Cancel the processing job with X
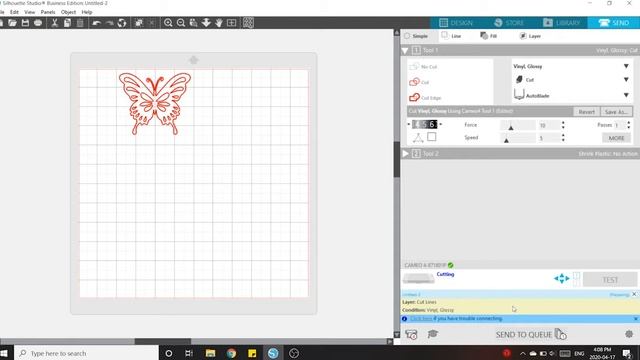This screenshot has height=360, width=640. point(634,294)
